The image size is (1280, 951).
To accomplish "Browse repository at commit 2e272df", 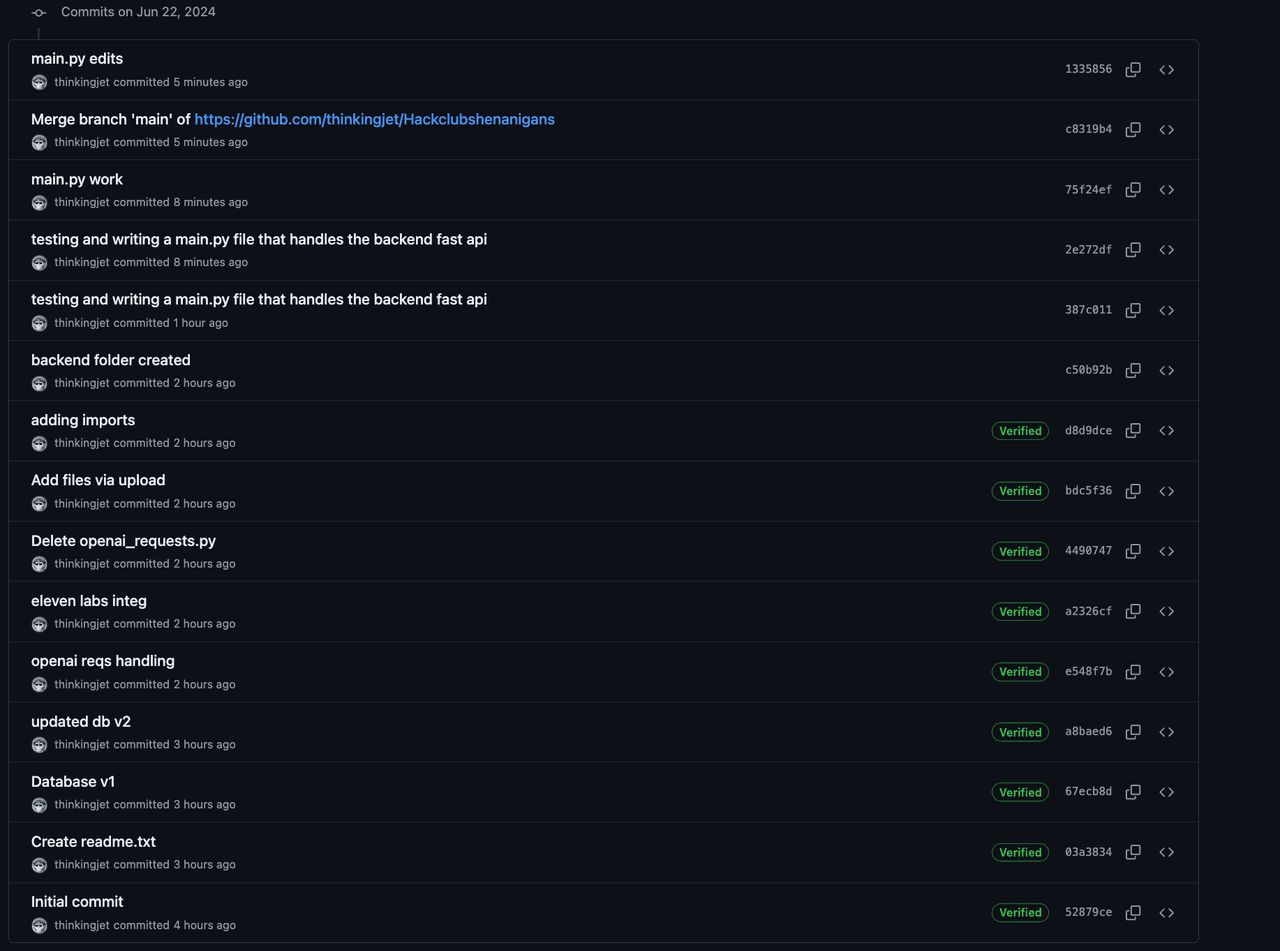I will tap(1166, 250).
